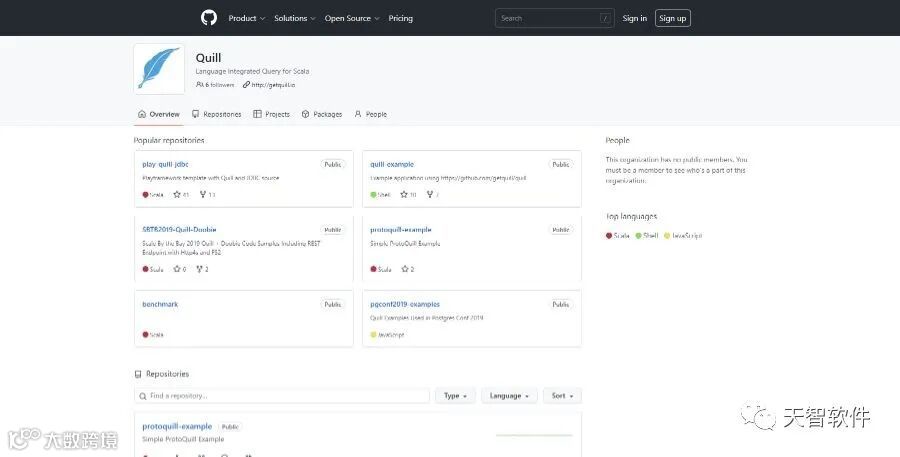
Task: Switch to the Repositories tab
Action: 216,114
